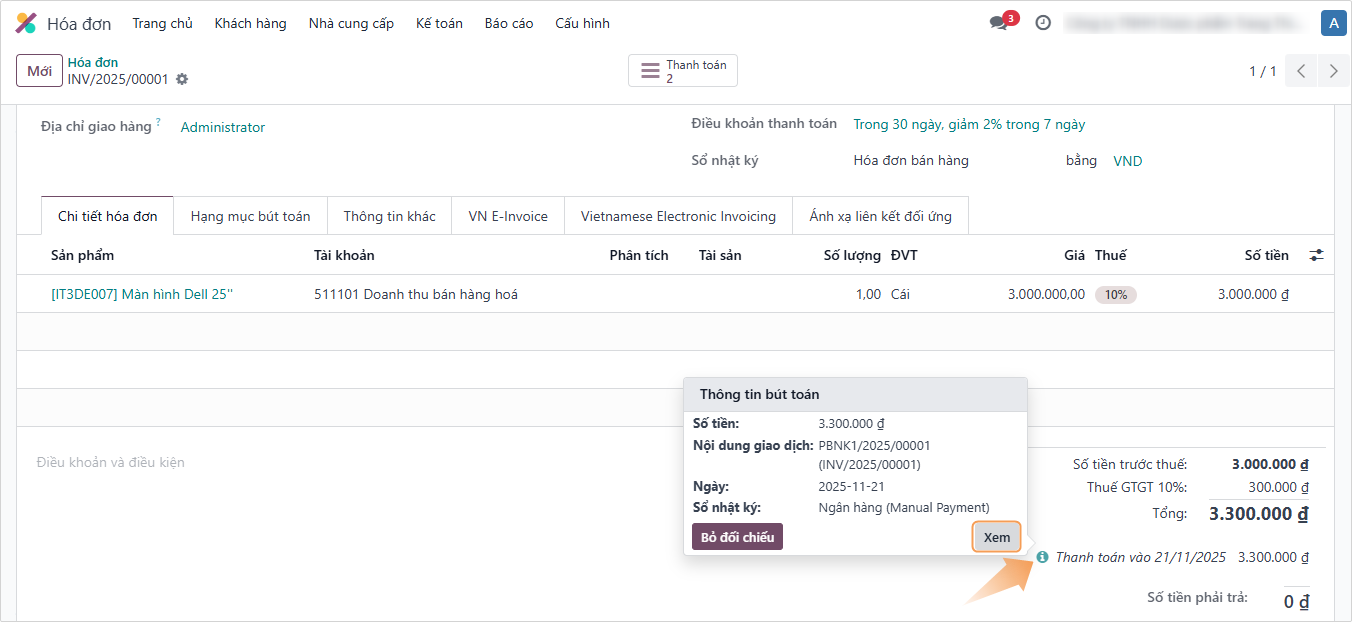This screenshot has height=622, width=1352.
Task: Open the activities clock icon
Action: (x=1043, y=23)
